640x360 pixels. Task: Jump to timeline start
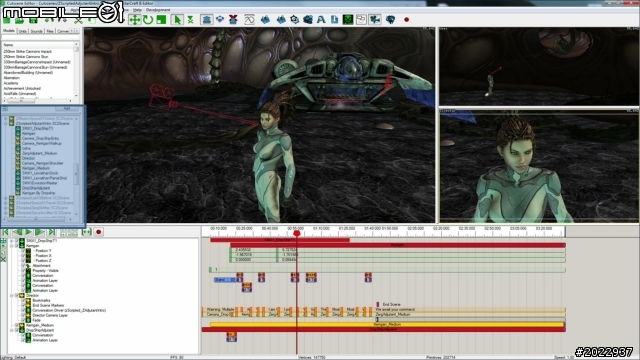tap(6, 232)
